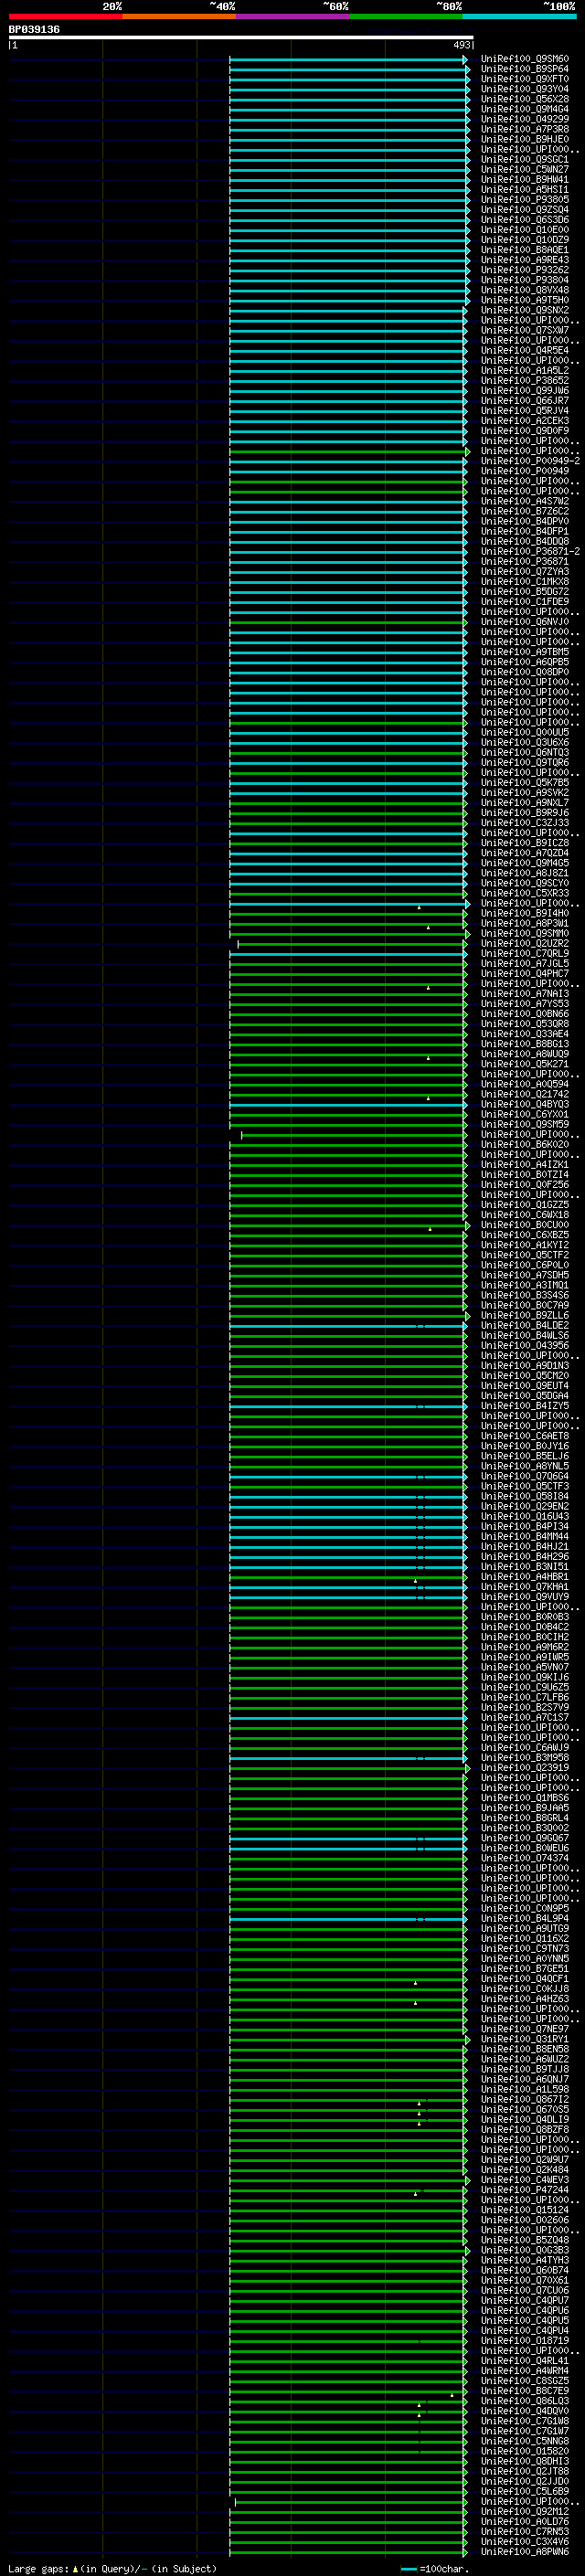Image resolution: width=585 pixels, height=2576 pixels.
Task: Select label UniRef100_Q86LQ3
Action: point(524,2400)
